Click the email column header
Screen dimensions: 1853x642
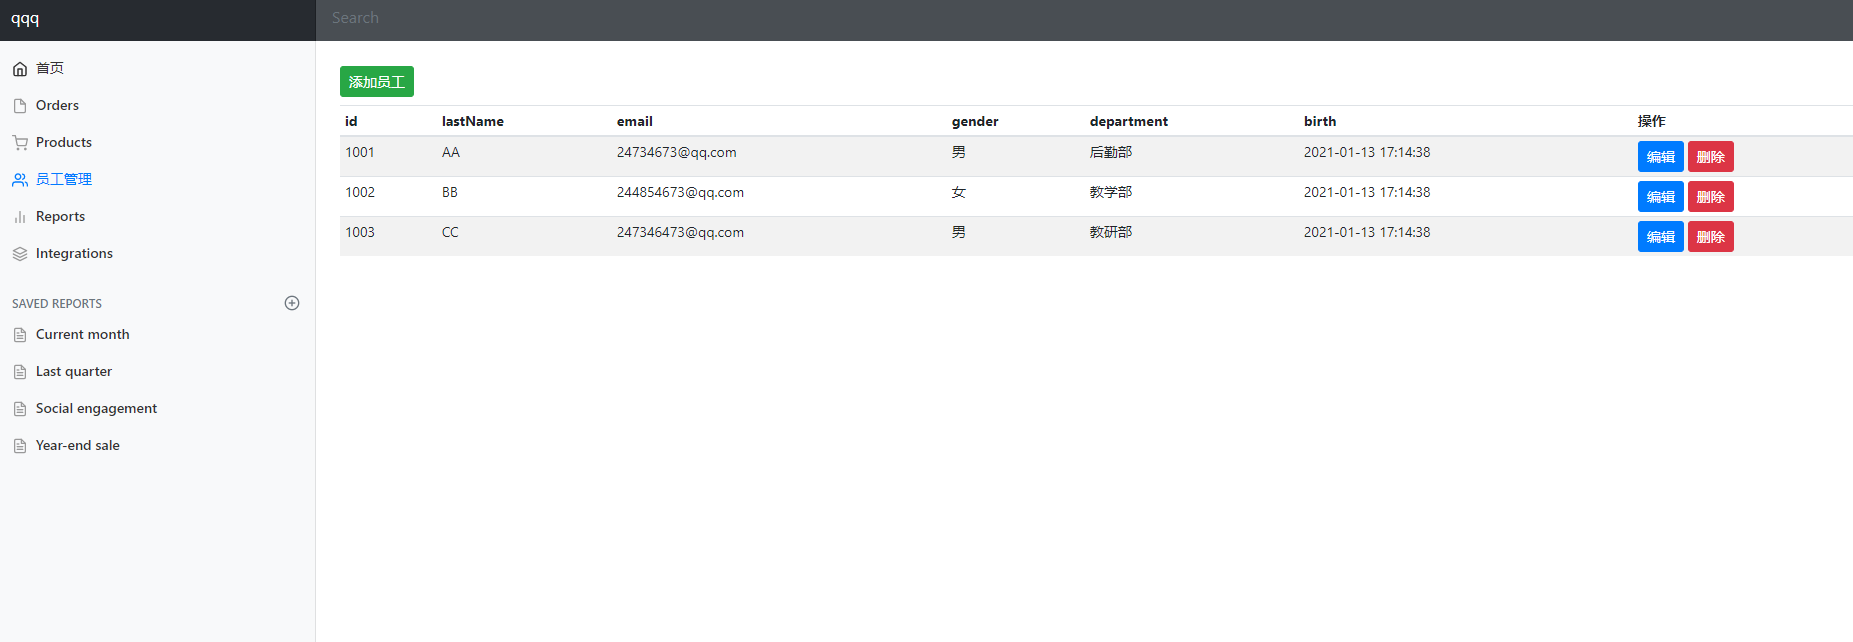click(x=635, y=121)
